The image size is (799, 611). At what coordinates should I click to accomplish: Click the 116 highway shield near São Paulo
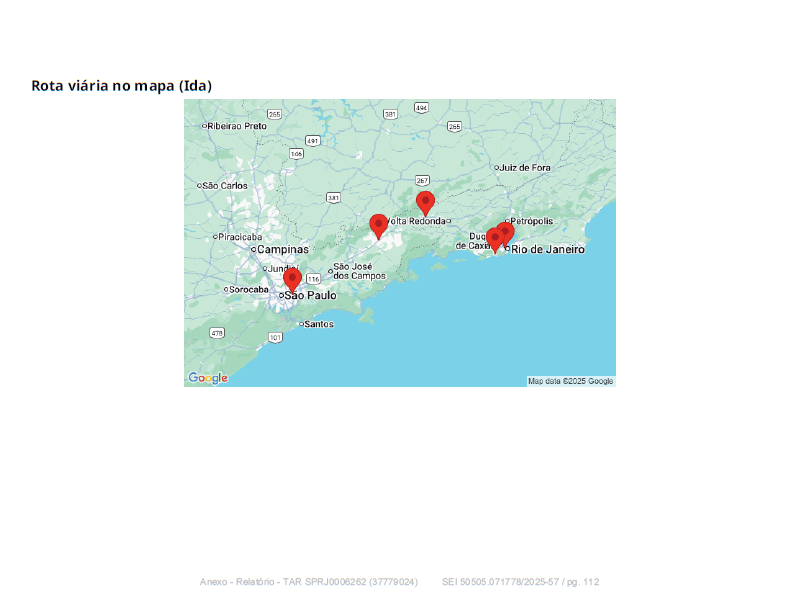313,278
